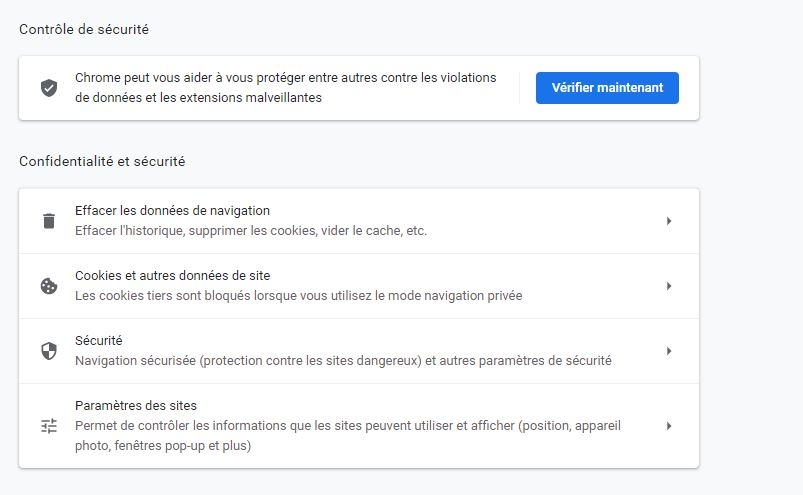Open arrow next to Paramètres des sites
This screenshot has width=803, height=495.
[668, 426]
